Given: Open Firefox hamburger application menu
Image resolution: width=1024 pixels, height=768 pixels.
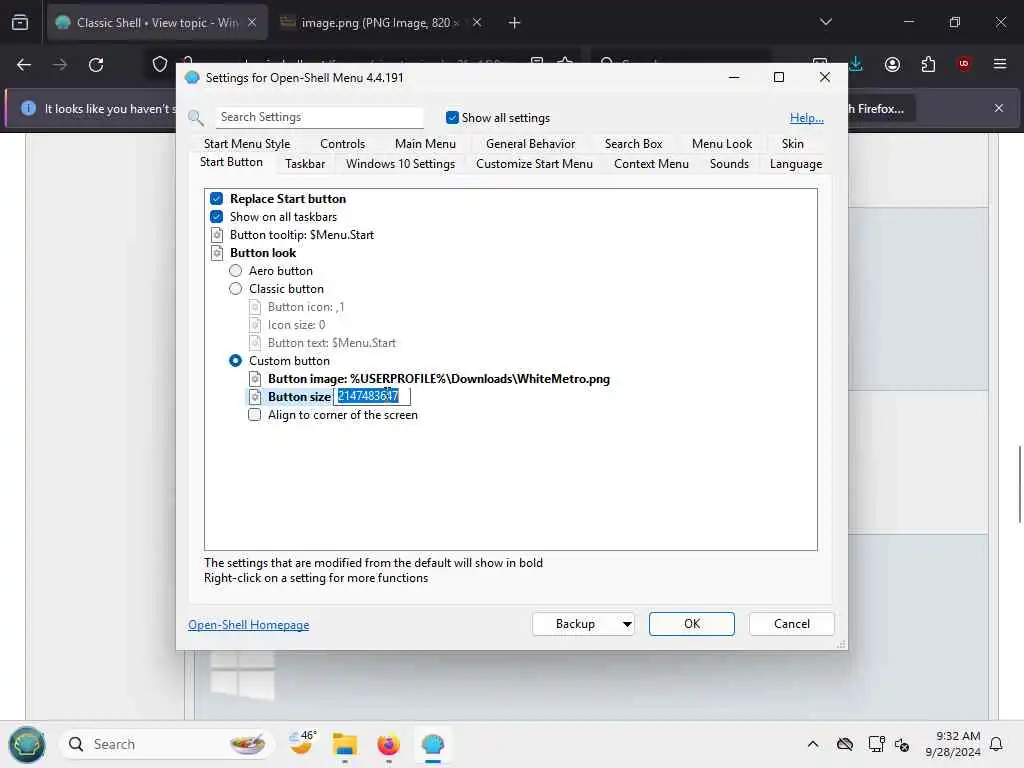Looking at the screenshot, I should [1000, 64].
